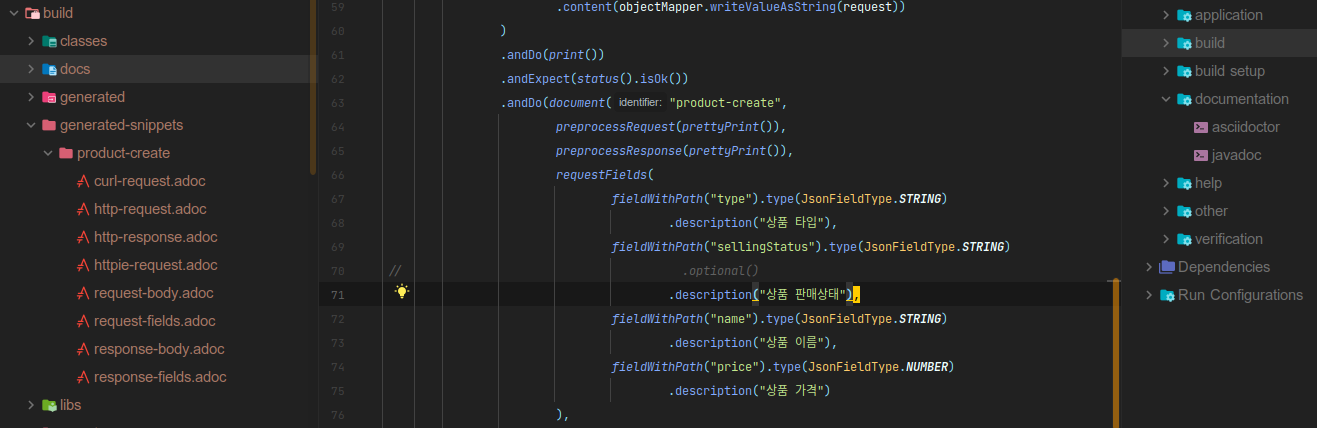Click the Run Configurations icon in Gradle panel

[x=1167, y=295]
